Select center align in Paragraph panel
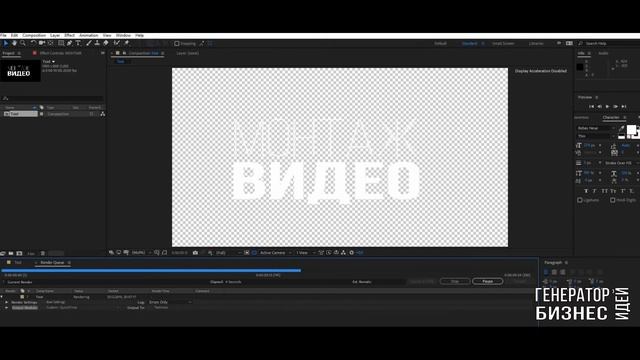This screenshot has height=360, width=640. (x=554, y=272)
